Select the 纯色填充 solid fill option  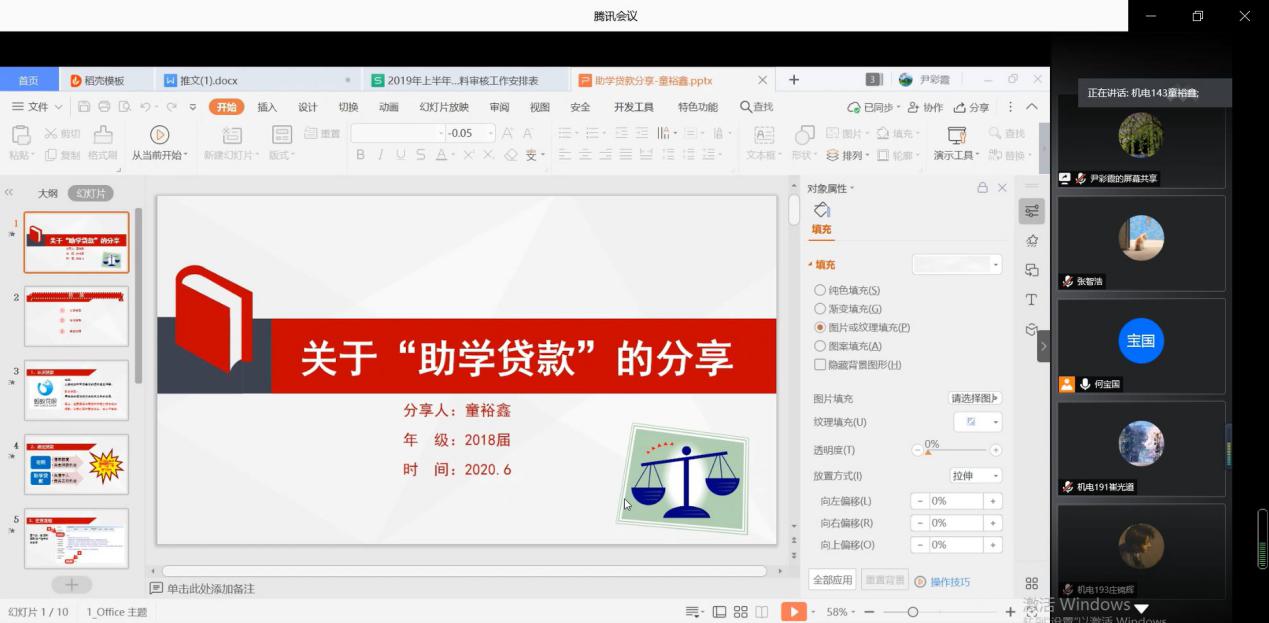coord(820,291)
